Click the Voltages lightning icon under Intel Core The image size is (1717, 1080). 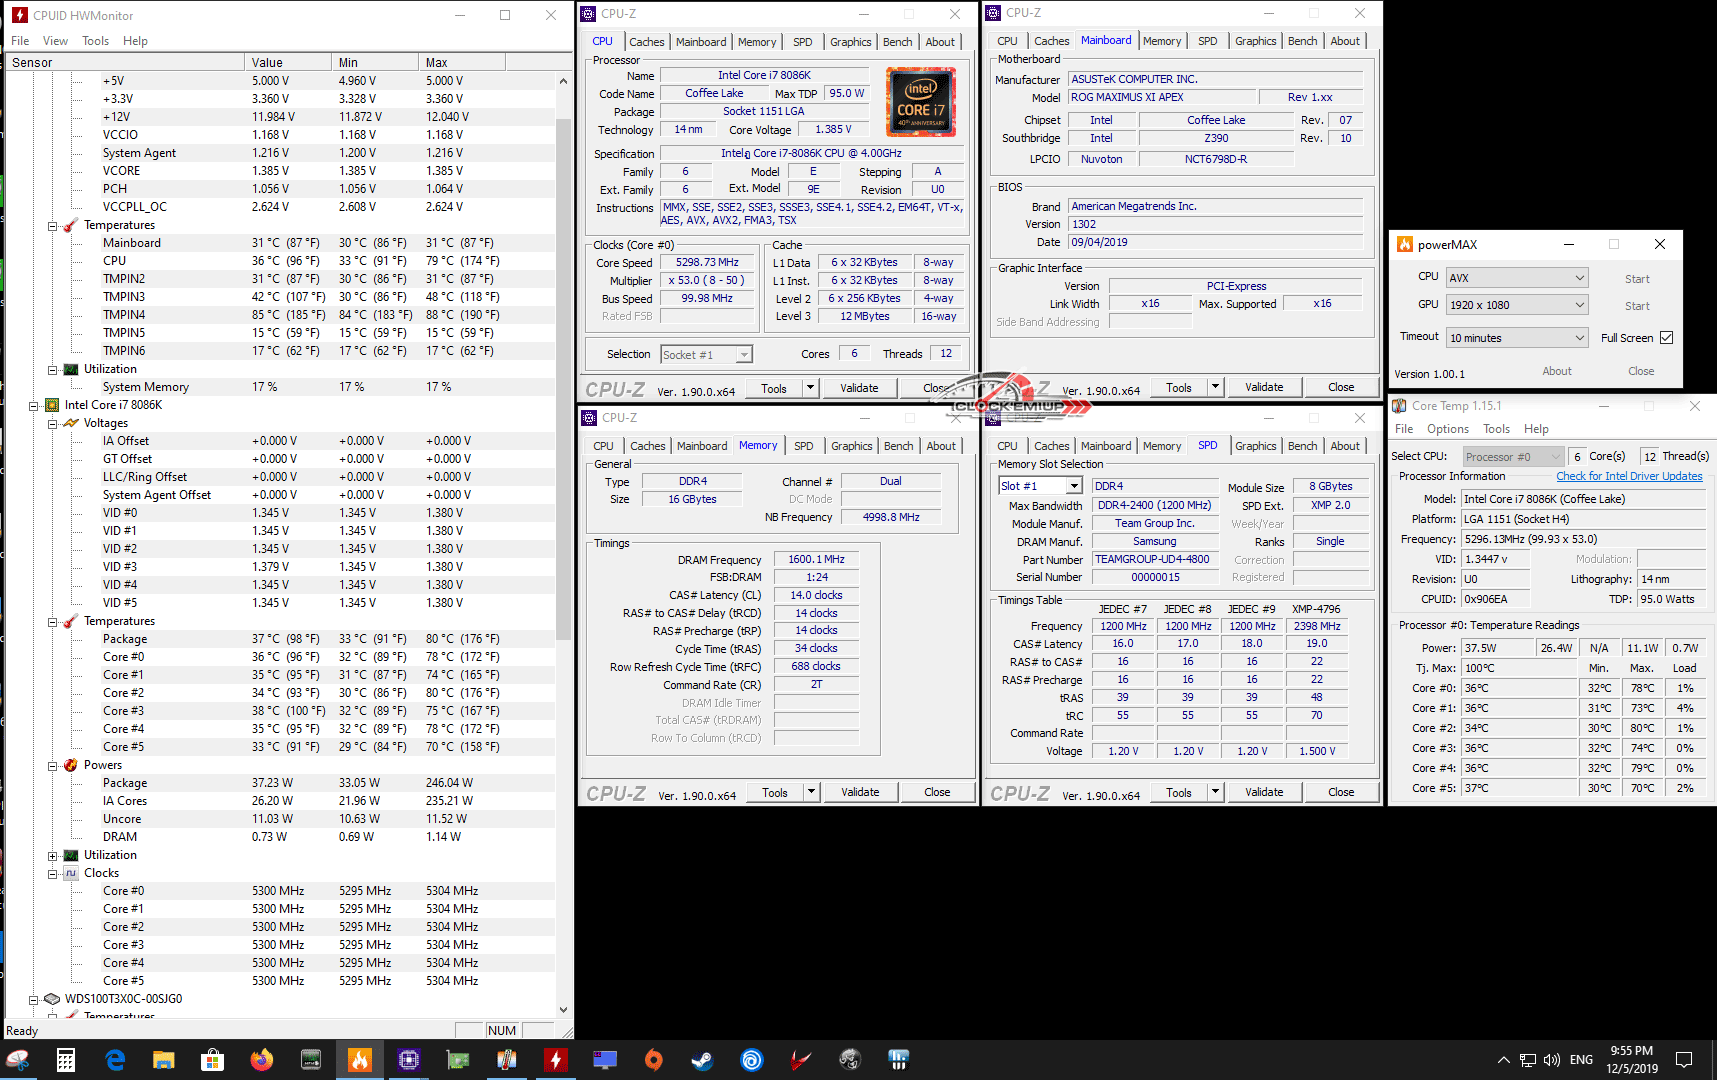click(x=71, y=423)
